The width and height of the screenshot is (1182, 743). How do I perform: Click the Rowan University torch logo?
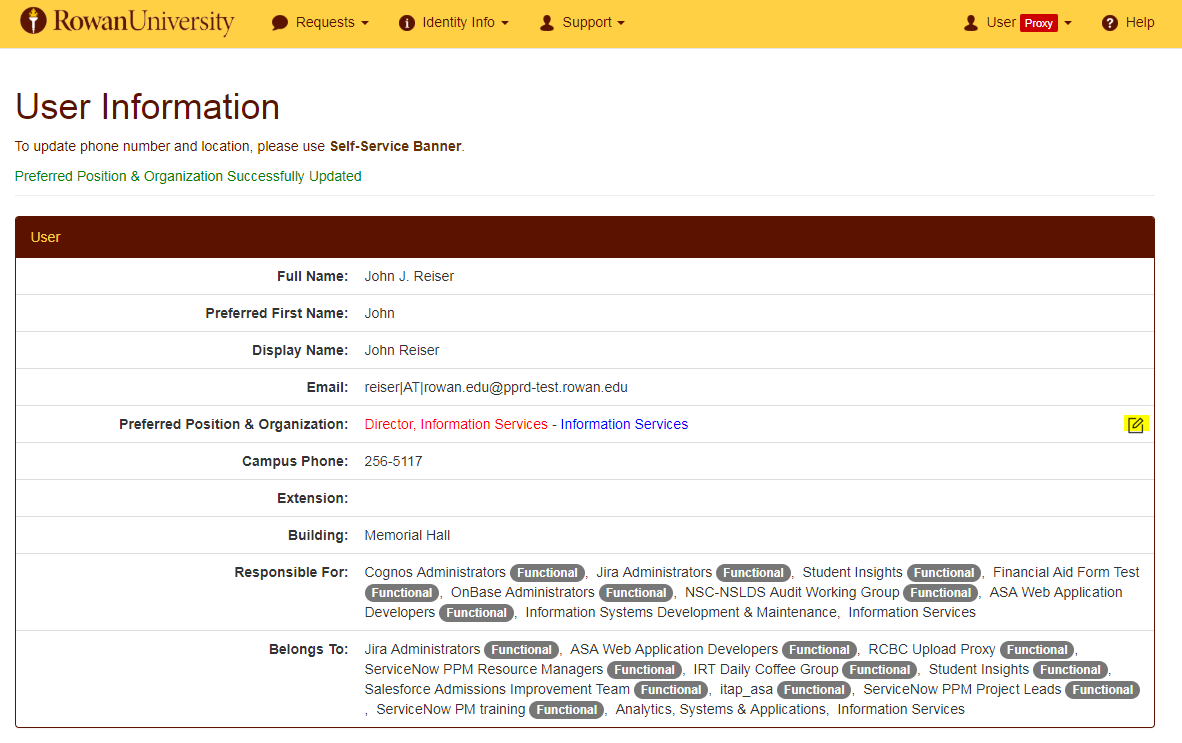[32, 21]
